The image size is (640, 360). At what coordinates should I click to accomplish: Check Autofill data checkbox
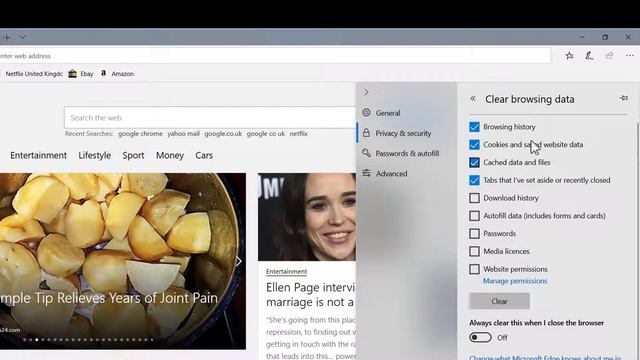point(474,216)
